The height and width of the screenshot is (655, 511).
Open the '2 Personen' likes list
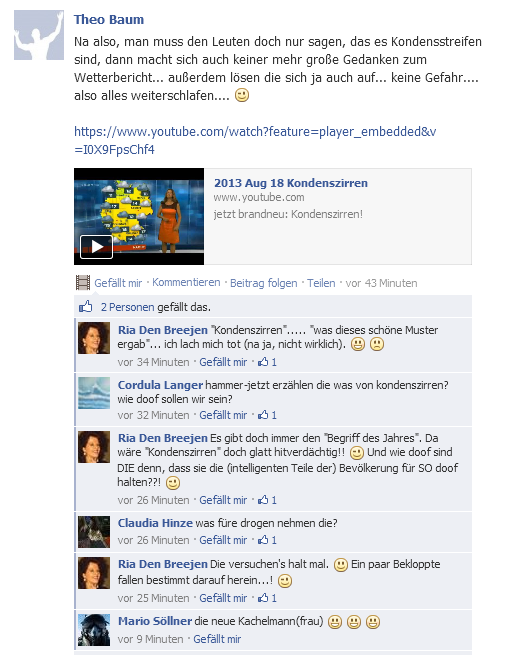coord(127,307)
